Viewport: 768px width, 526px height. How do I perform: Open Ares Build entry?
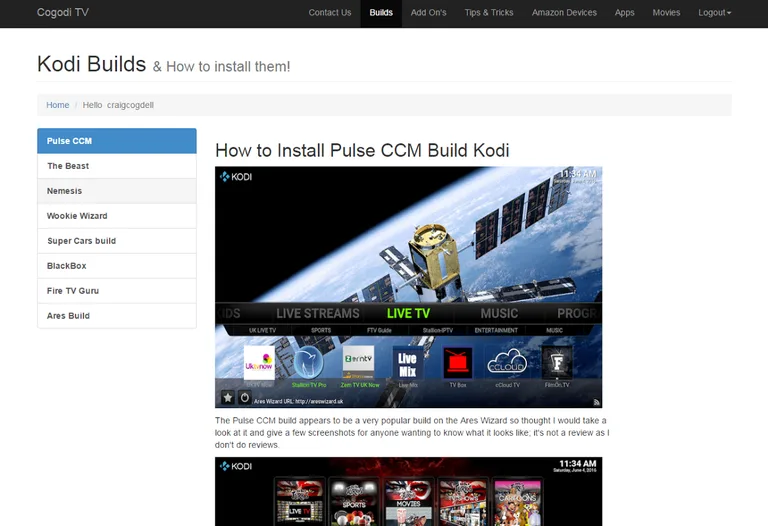(117, 316)
